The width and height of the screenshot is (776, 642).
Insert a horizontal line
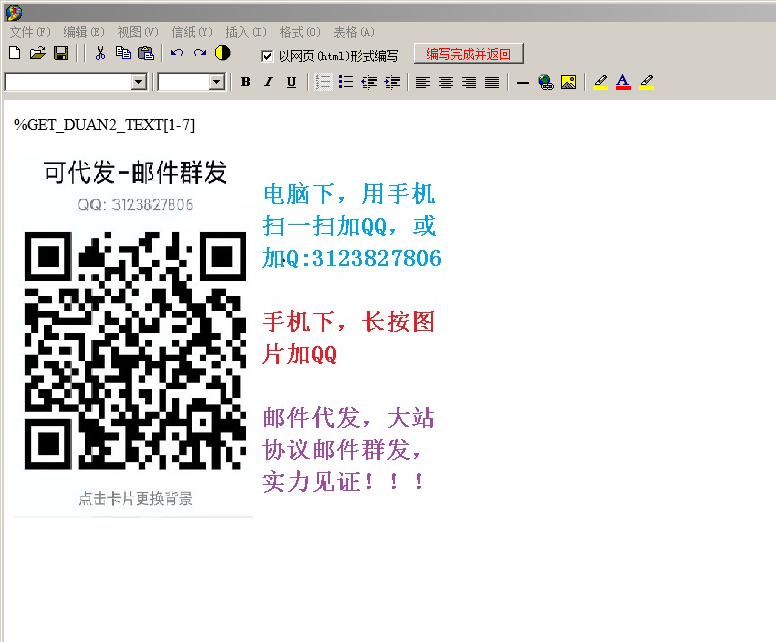click(x=523, y=83)
